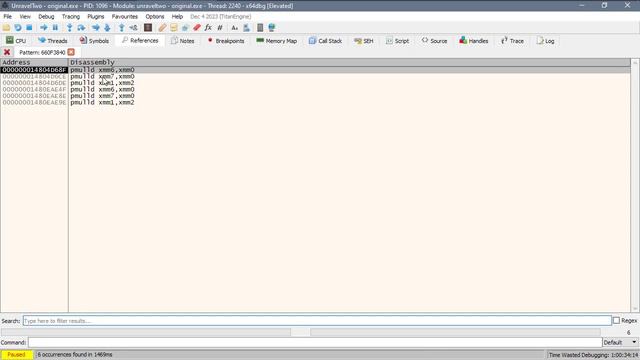Switch to the Source tab

point(434,41)
